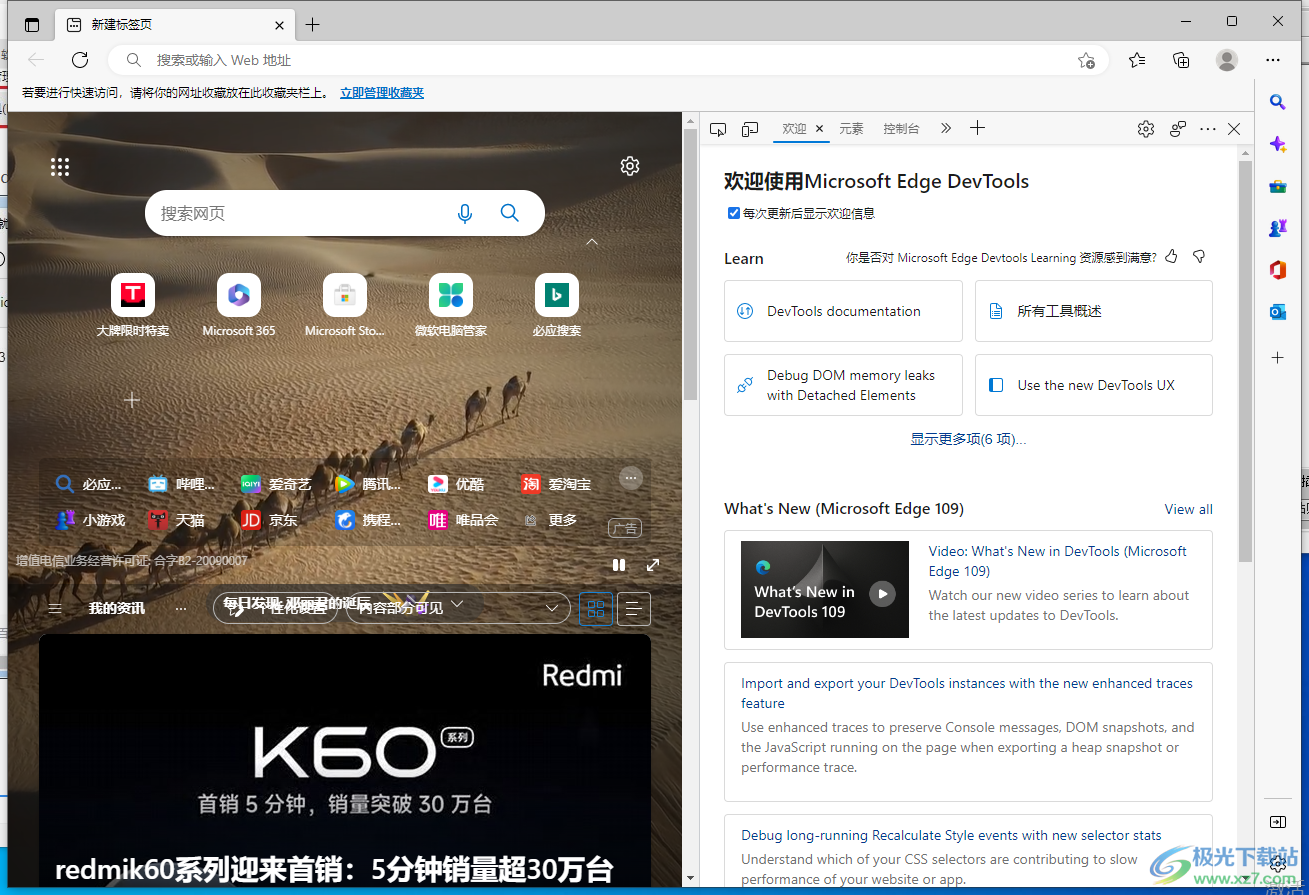Open the user profile avatar
1309x895 pixels.
1227,60
